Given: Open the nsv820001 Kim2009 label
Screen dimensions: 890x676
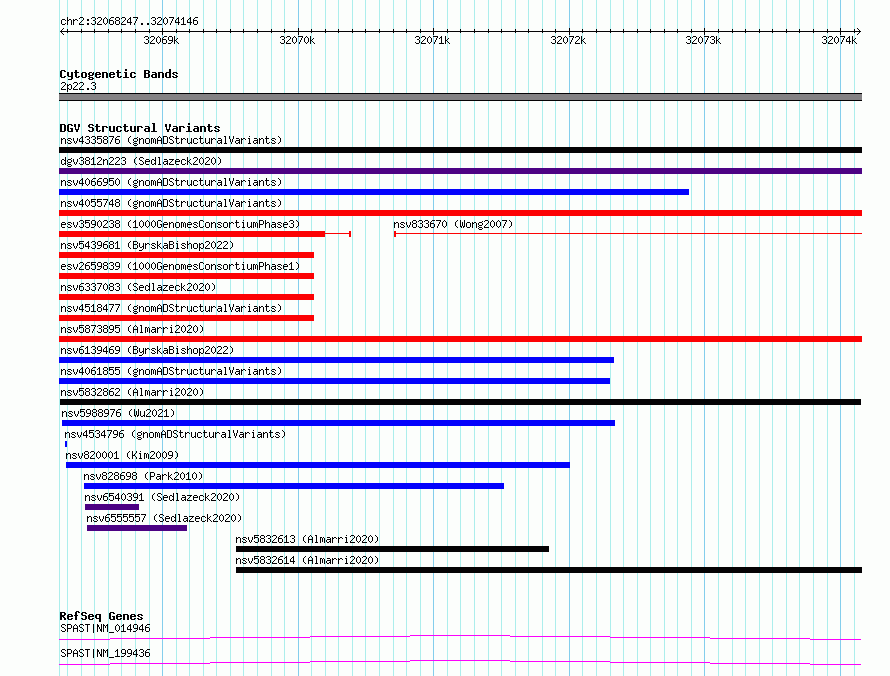Looking at the screenshot, I should [122, 455].
